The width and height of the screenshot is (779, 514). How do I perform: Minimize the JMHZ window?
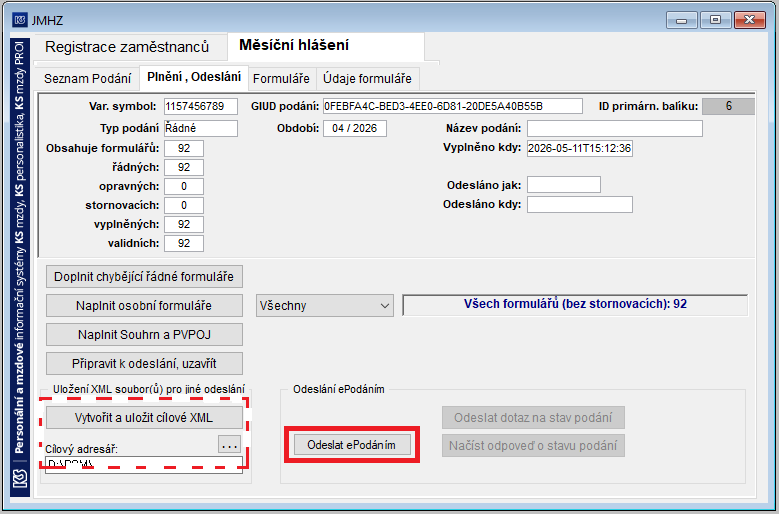(x=682, y=20)
